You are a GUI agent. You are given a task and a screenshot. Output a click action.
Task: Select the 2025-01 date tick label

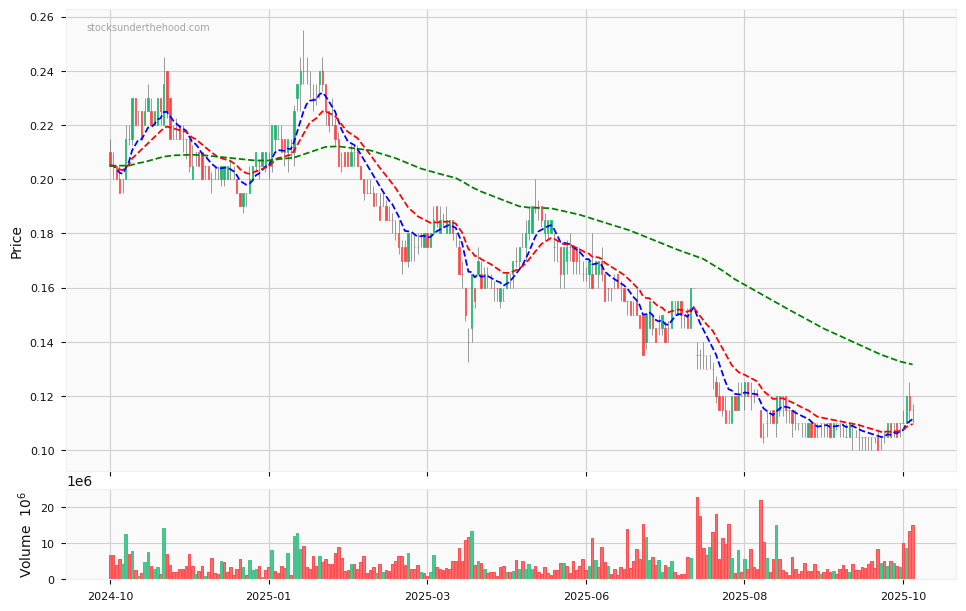pos(268,597)
